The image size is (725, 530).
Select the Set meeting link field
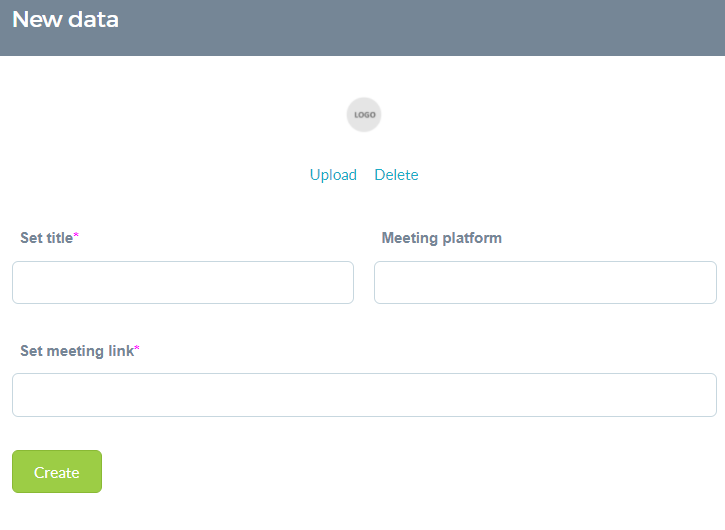[364, 395]
